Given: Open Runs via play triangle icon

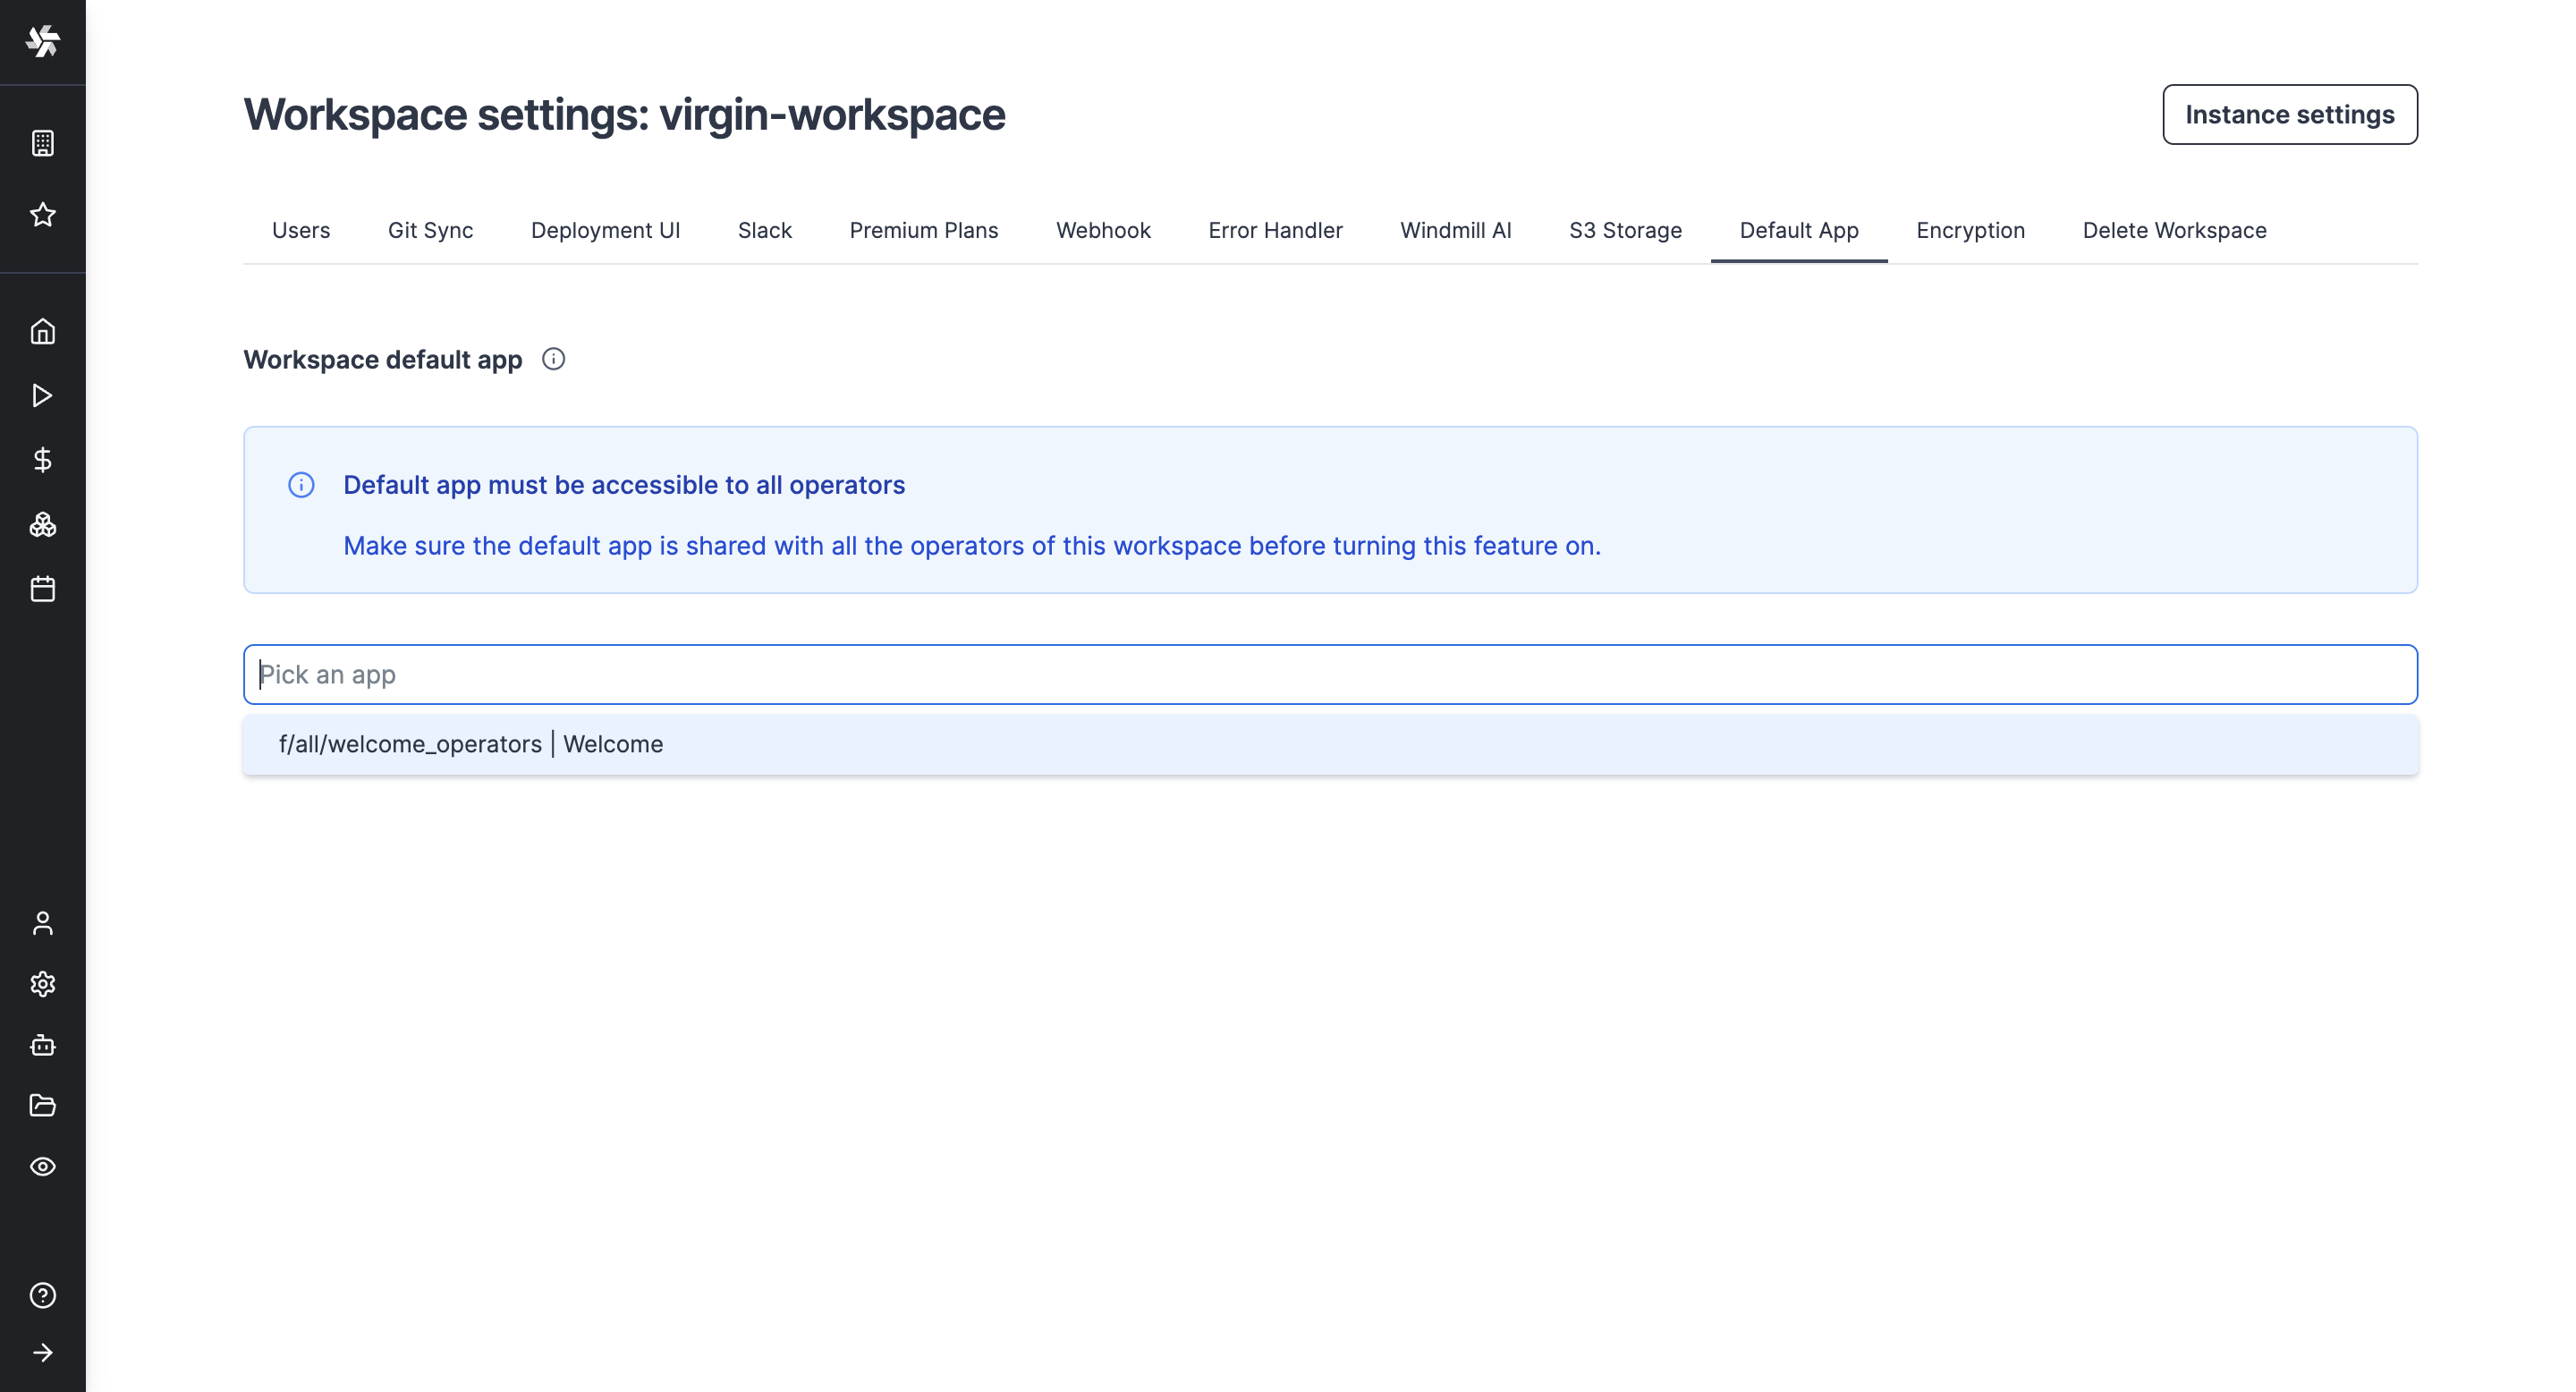Looking at the screenshot, I should point(42,395).
